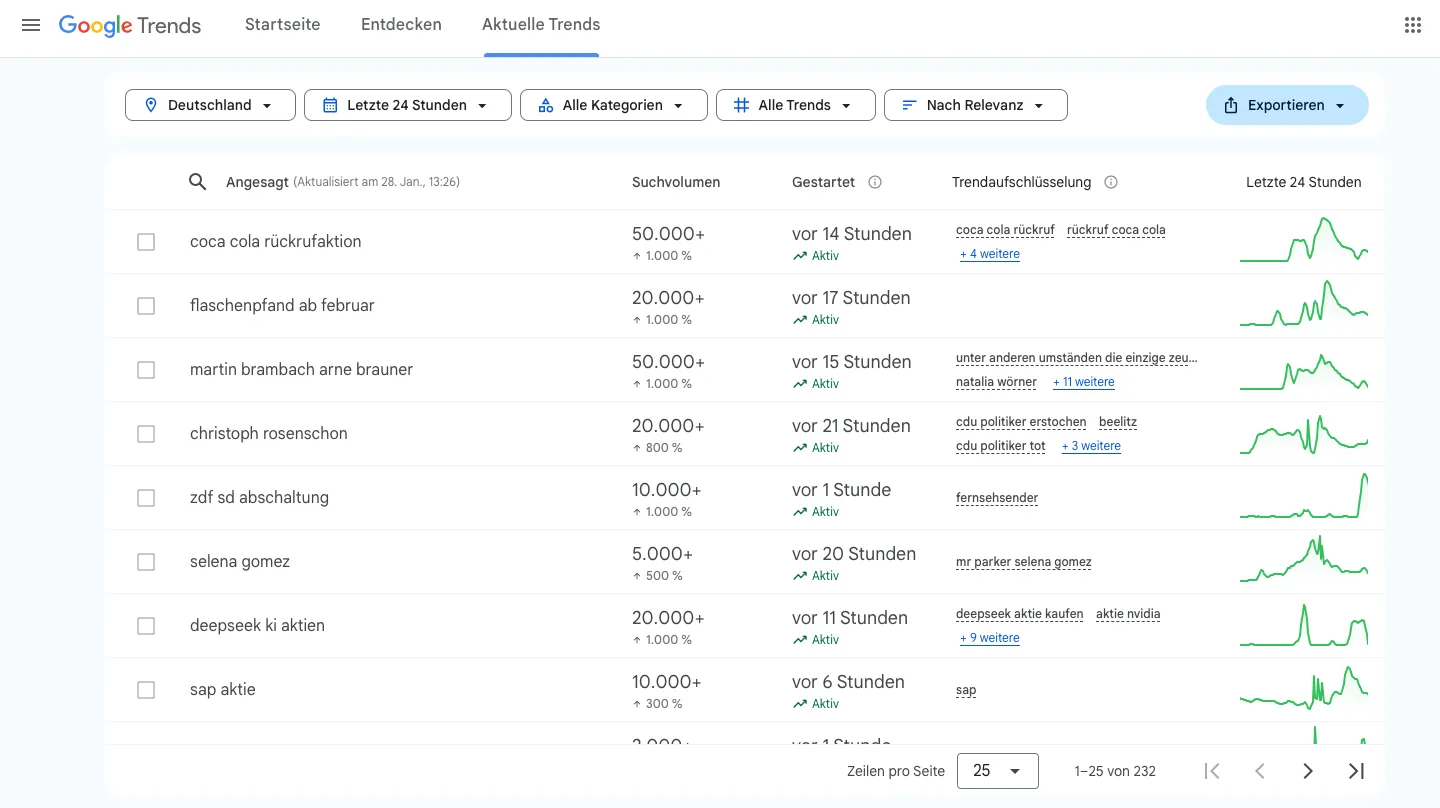Expand +11 weitere for martin brambach
This screenshot has width=1440, height=808.
click(x=1084, y=382)
